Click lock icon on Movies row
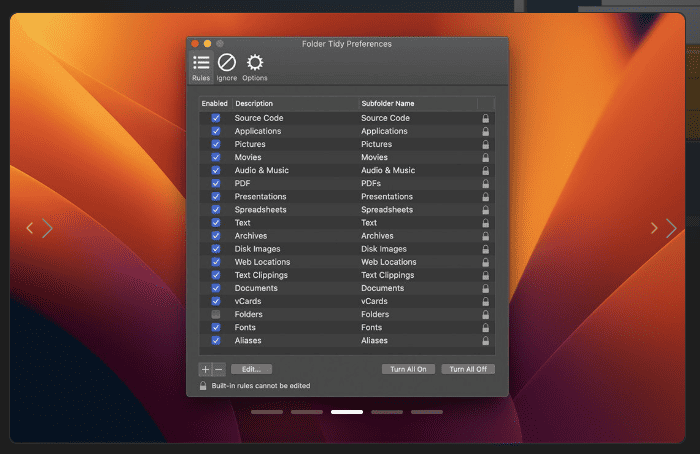Image resolution: width=700 pixels, height=454 pixels. pyautogui.click(x=485, y=158)
